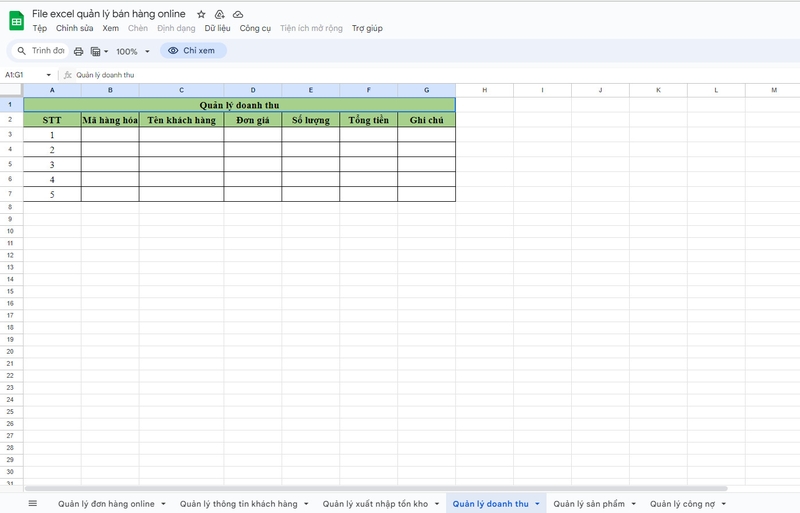Viewport: 800px width, 513px height.
Task: Open 'Quản lý công nợ' tab arrow
Action: (723, 504)
